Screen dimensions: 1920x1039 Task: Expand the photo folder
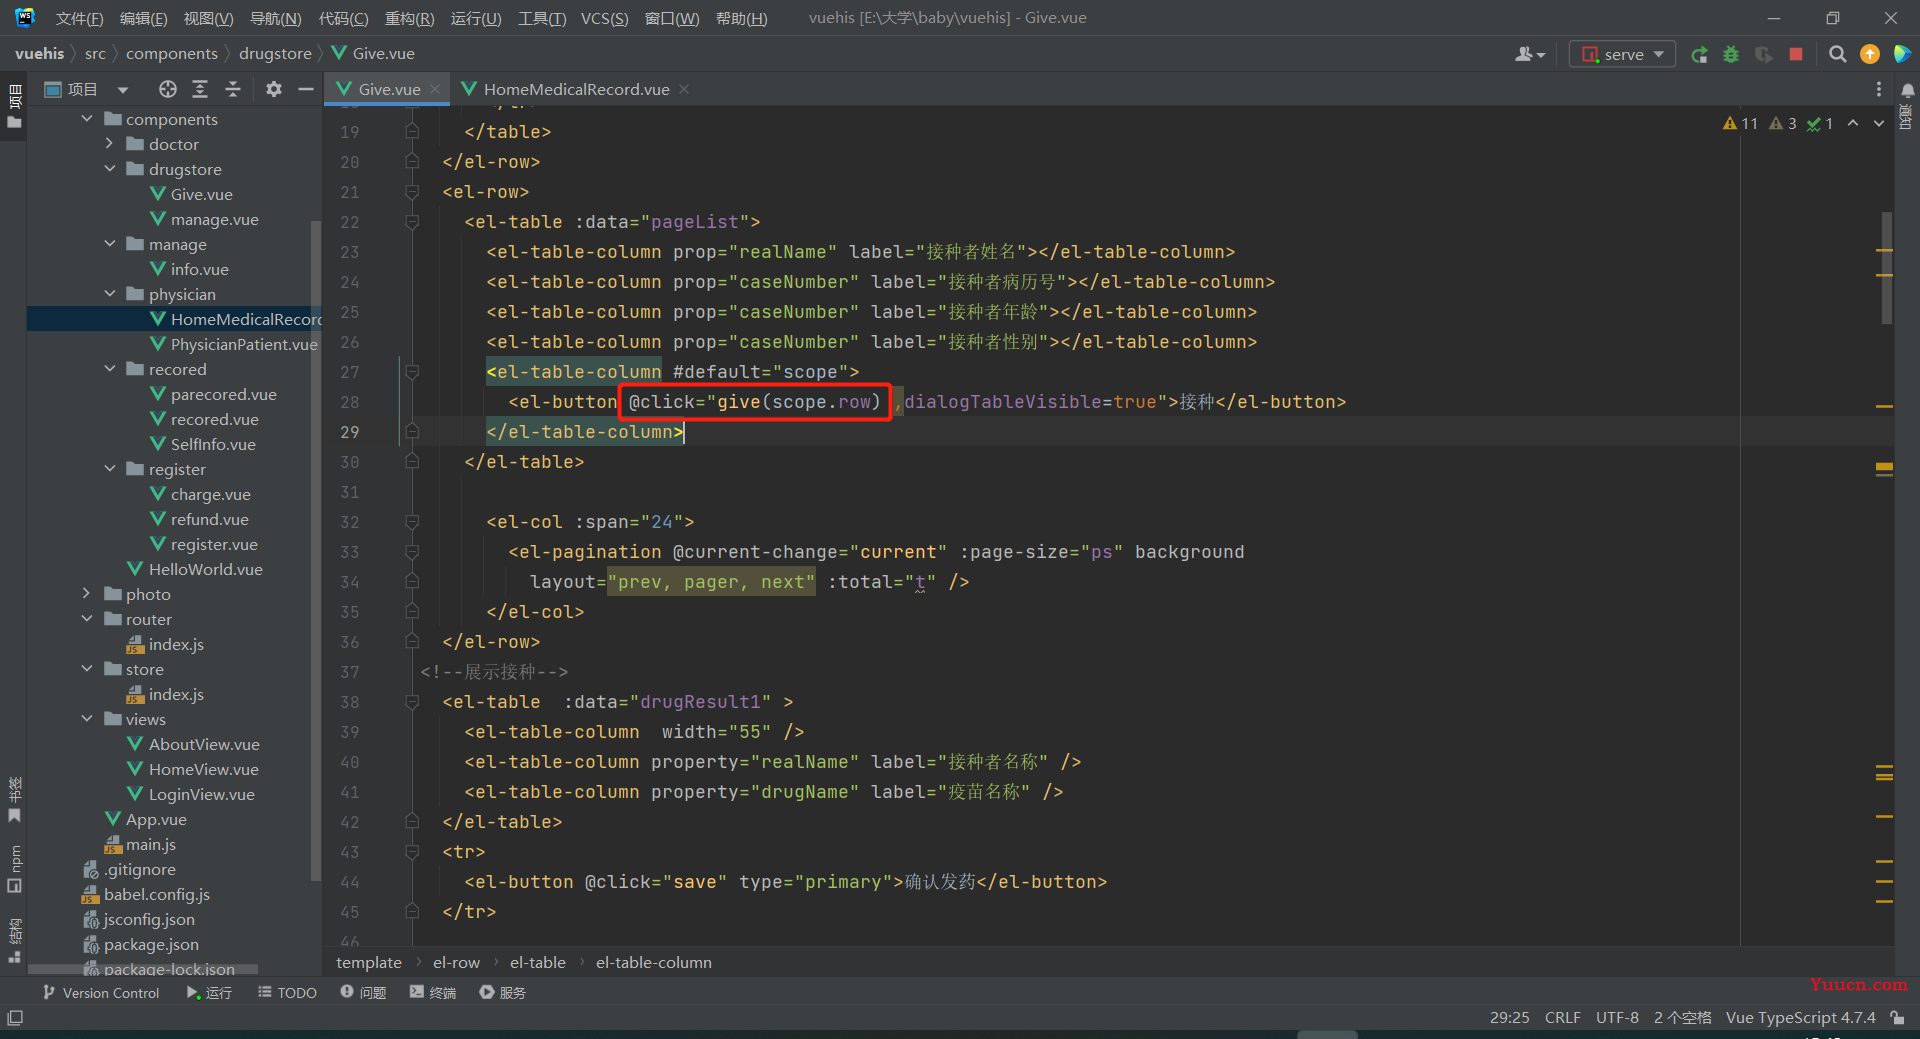pyautogui.click(x=87, y=594)
